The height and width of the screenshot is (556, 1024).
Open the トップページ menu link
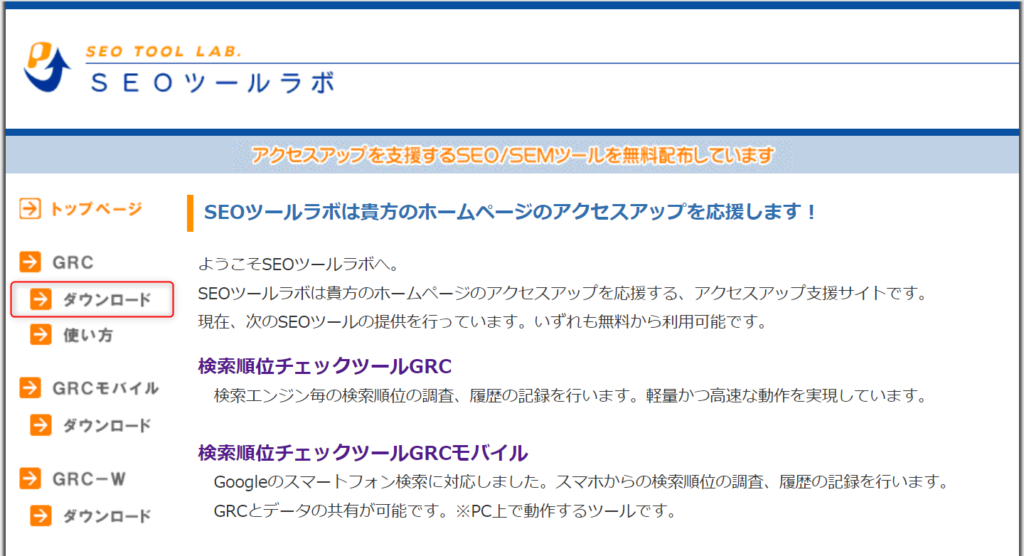96,209
